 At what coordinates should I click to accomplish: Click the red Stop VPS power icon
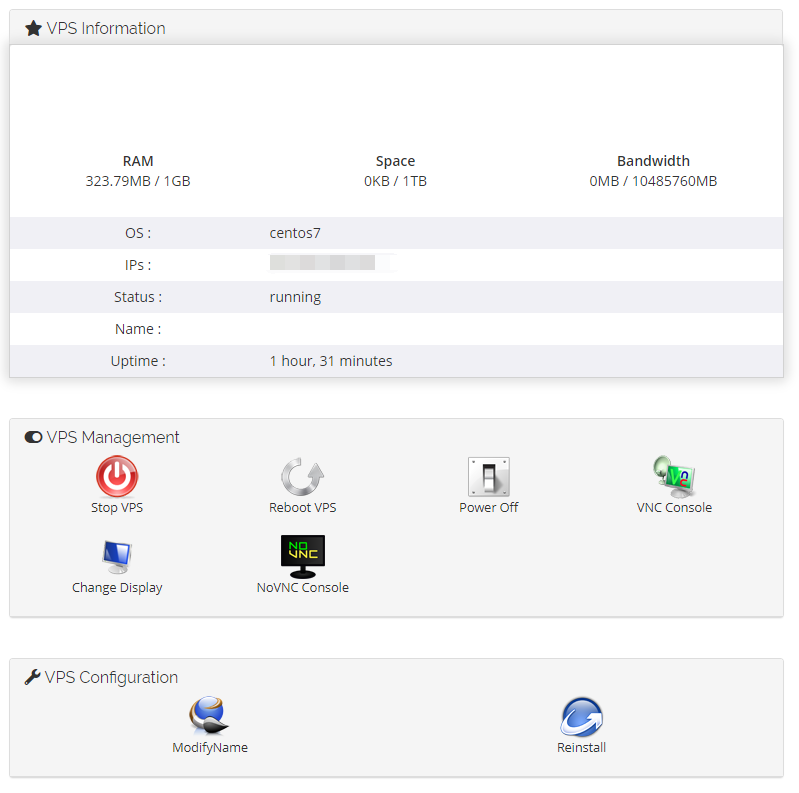[117, 476]
